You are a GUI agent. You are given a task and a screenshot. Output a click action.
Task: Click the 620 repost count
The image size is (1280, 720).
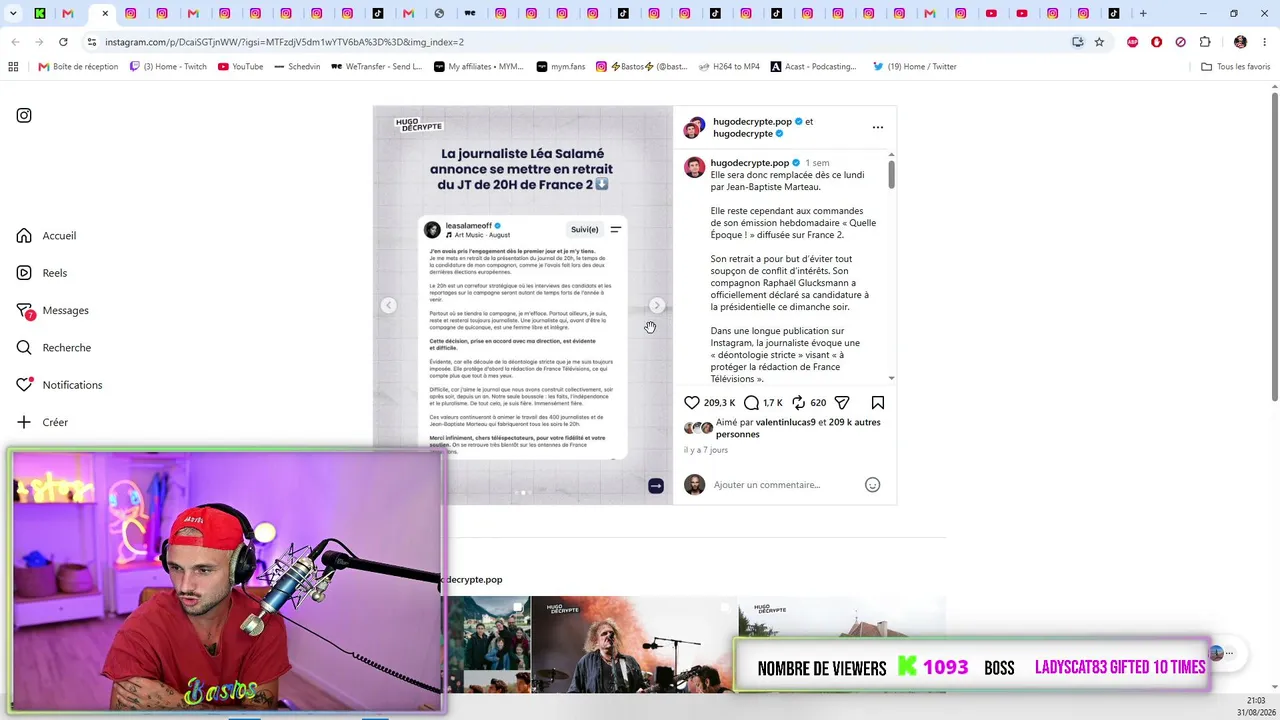(818, 403)
